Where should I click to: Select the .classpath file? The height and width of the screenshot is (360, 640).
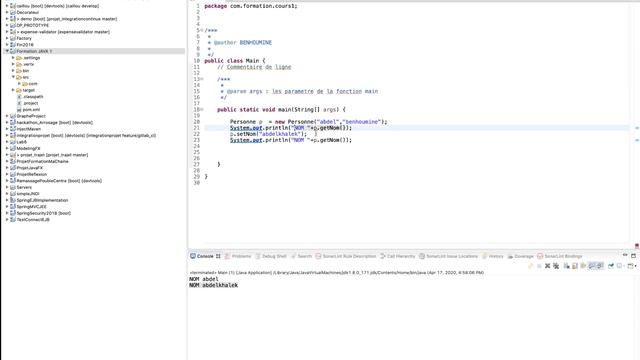click(x=33, y=97)
